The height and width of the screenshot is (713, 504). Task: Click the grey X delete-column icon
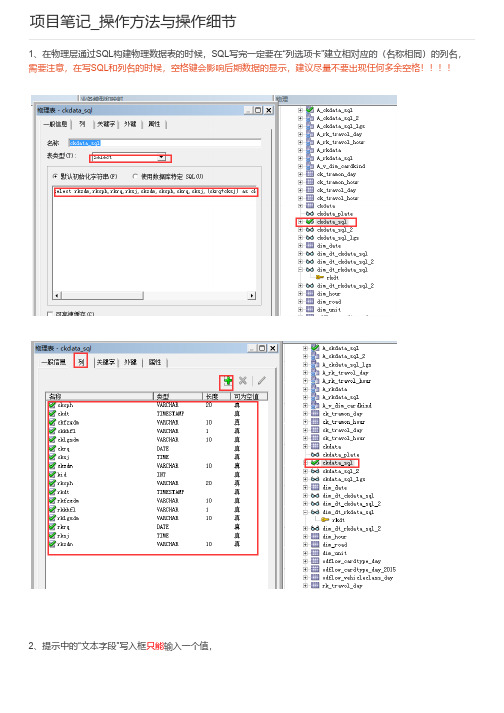pyautogui.click(x=243, y=381)
